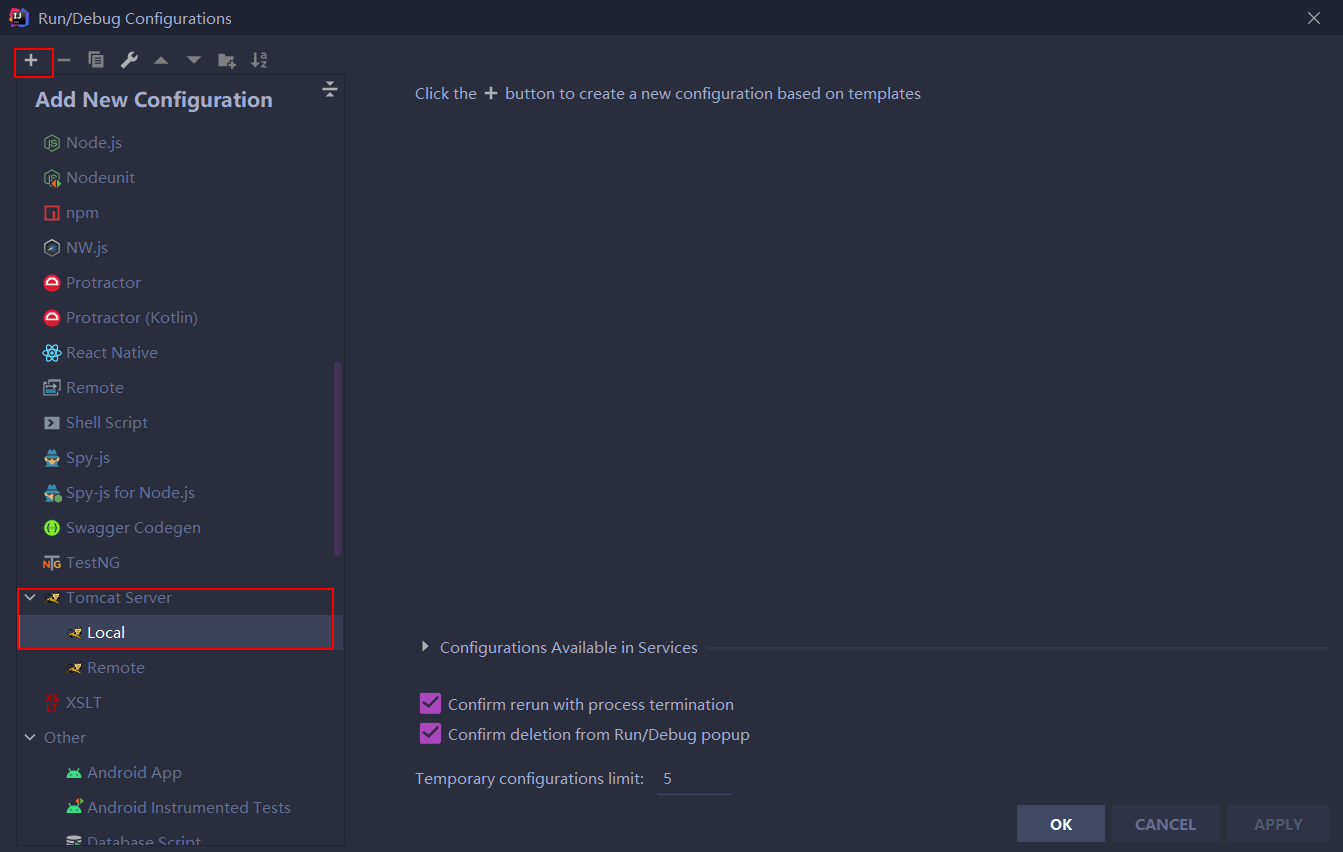Screen dimensions: 1343x852
Task: Click the Move Down arrow icon
Action: tap(194, 60)
